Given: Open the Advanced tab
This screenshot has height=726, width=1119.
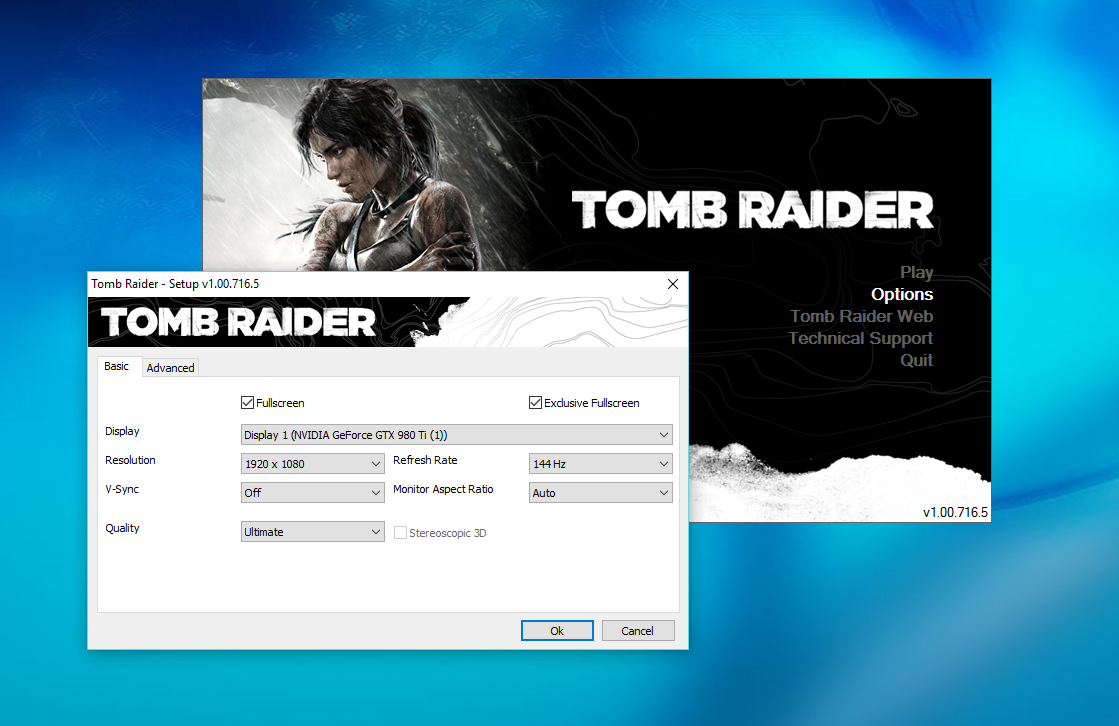Looking at the screenshot, I should [170, 368].
